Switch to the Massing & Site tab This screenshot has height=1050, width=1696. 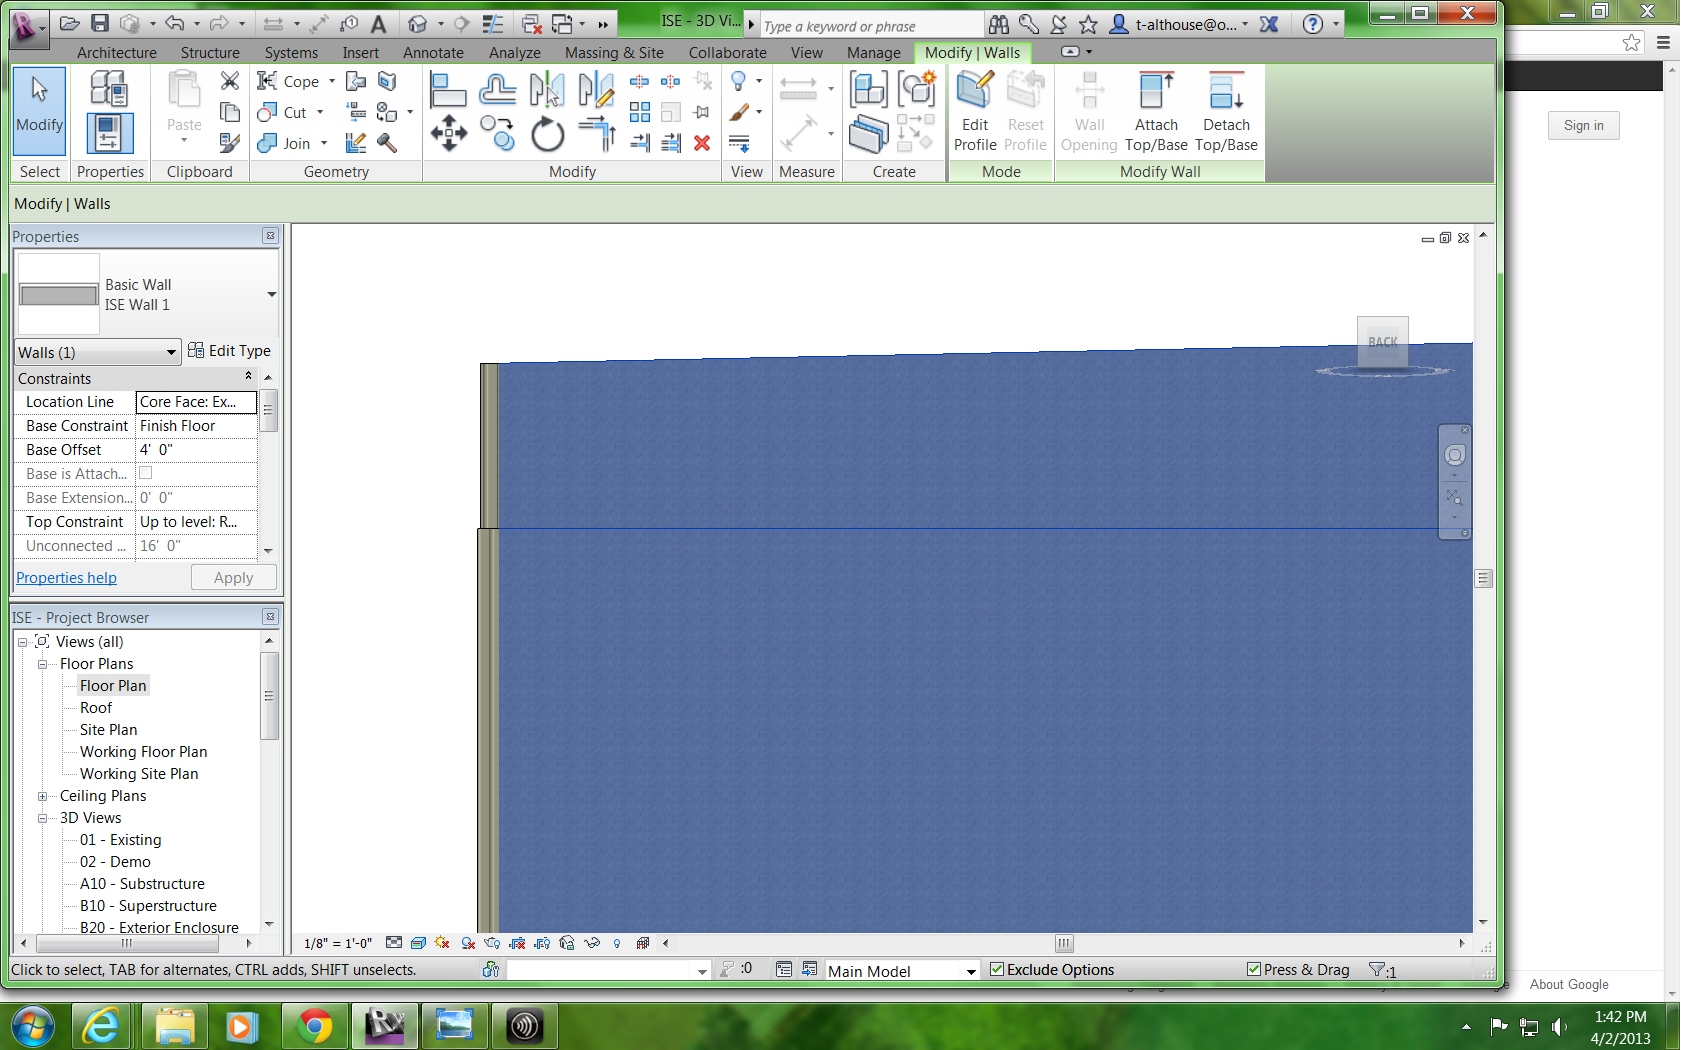[614, 53]
